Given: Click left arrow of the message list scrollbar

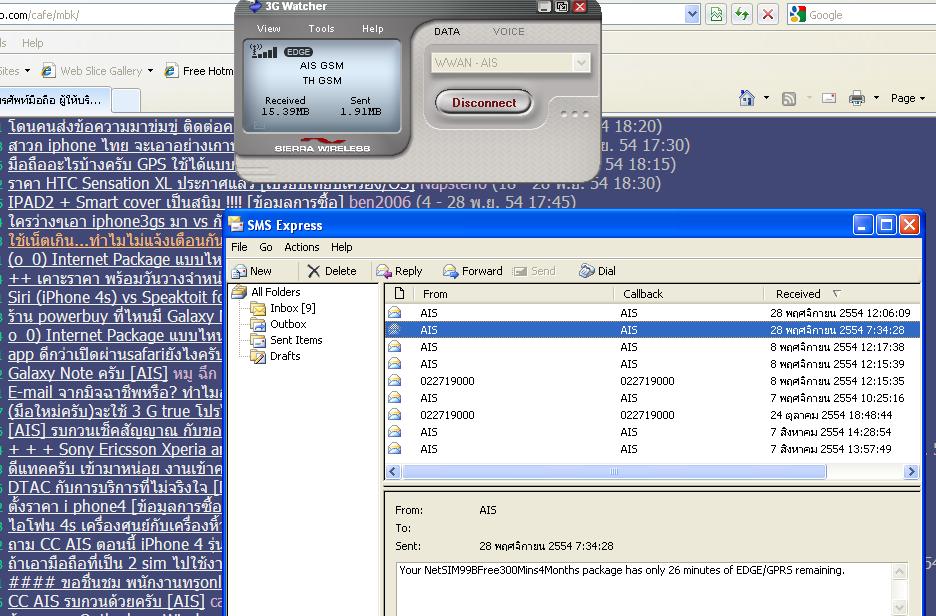Looking at the screenshot, I should pos(392,472).
